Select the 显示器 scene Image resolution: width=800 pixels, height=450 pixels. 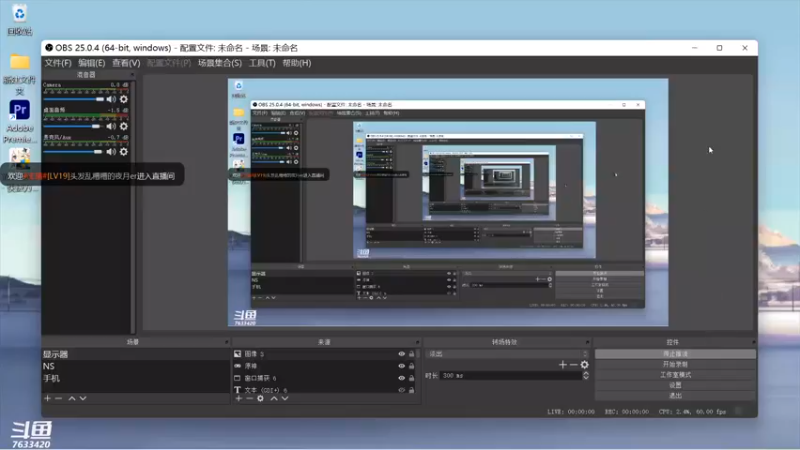pos(136,354)
